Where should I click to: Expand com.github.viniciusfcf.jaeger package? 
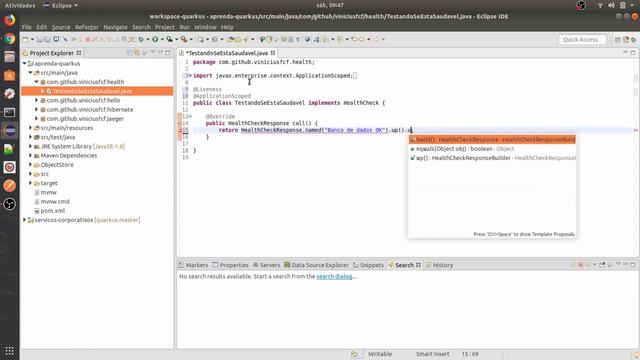pos(36,118)
